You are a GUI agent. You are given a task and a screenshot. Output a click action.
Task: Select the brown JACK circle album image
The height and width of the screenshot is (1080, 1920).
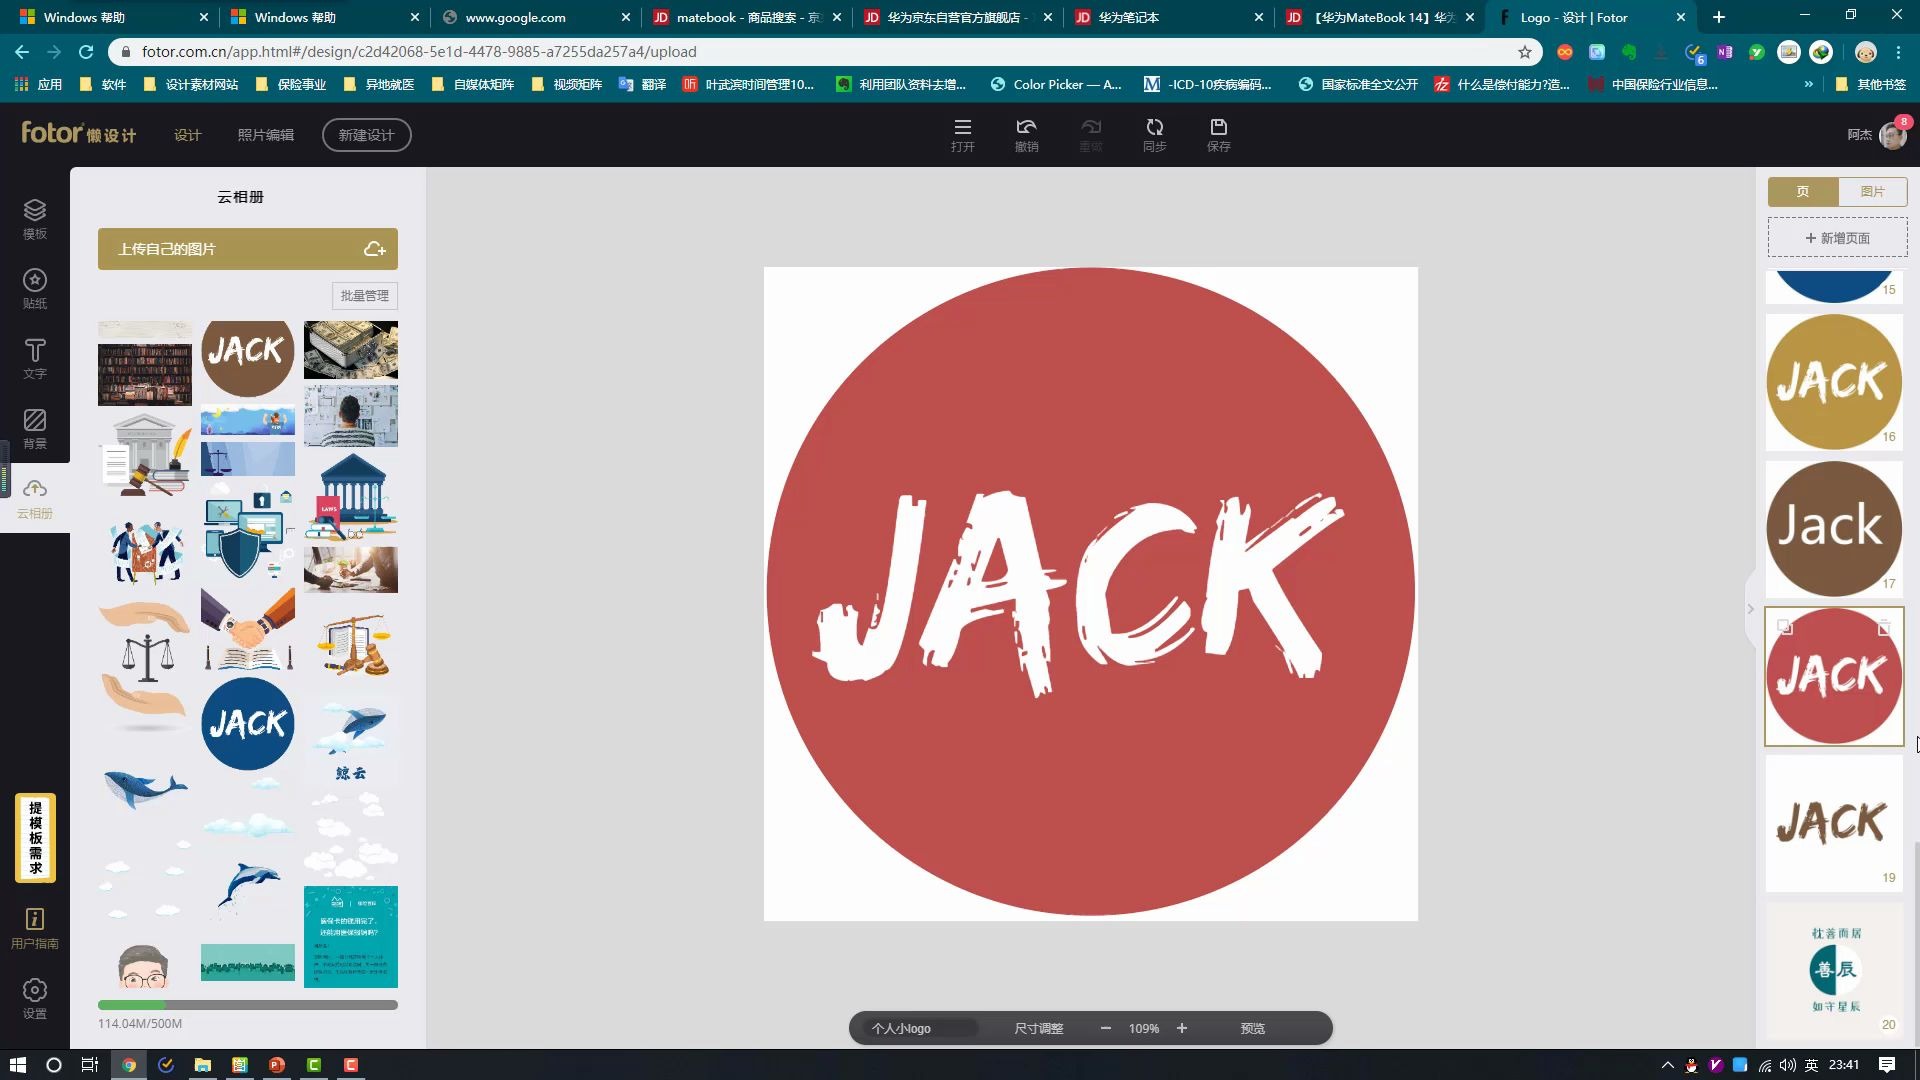pos(248,358)
